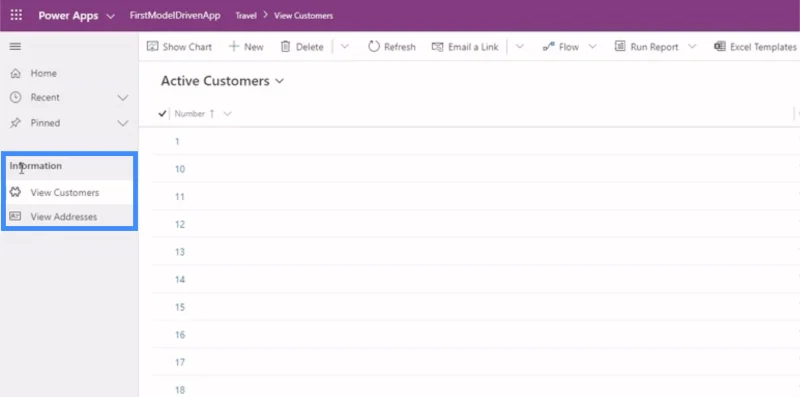Open the Active Customers view selector
The width and height of the screenshot is (800, 397).
click(x=222, y=81)
